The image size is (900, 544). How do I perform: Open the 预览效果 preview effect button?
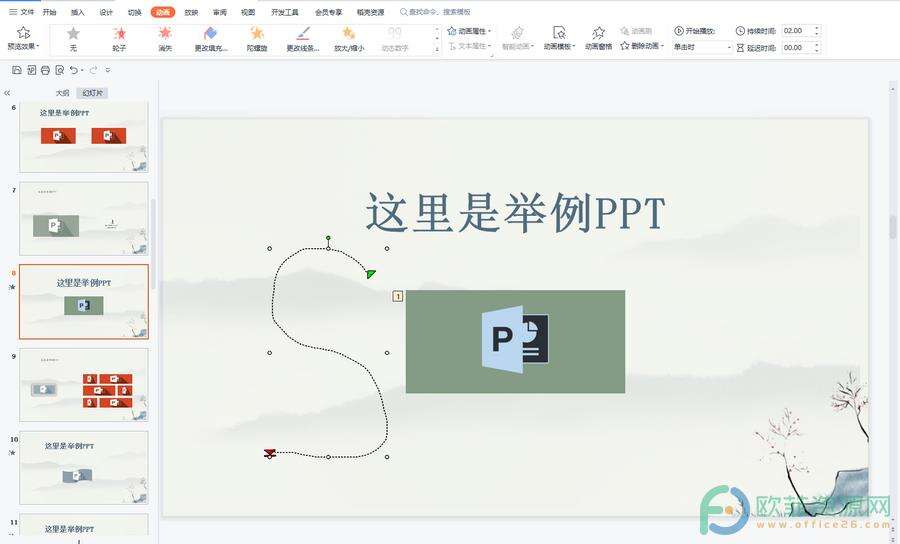23,38
